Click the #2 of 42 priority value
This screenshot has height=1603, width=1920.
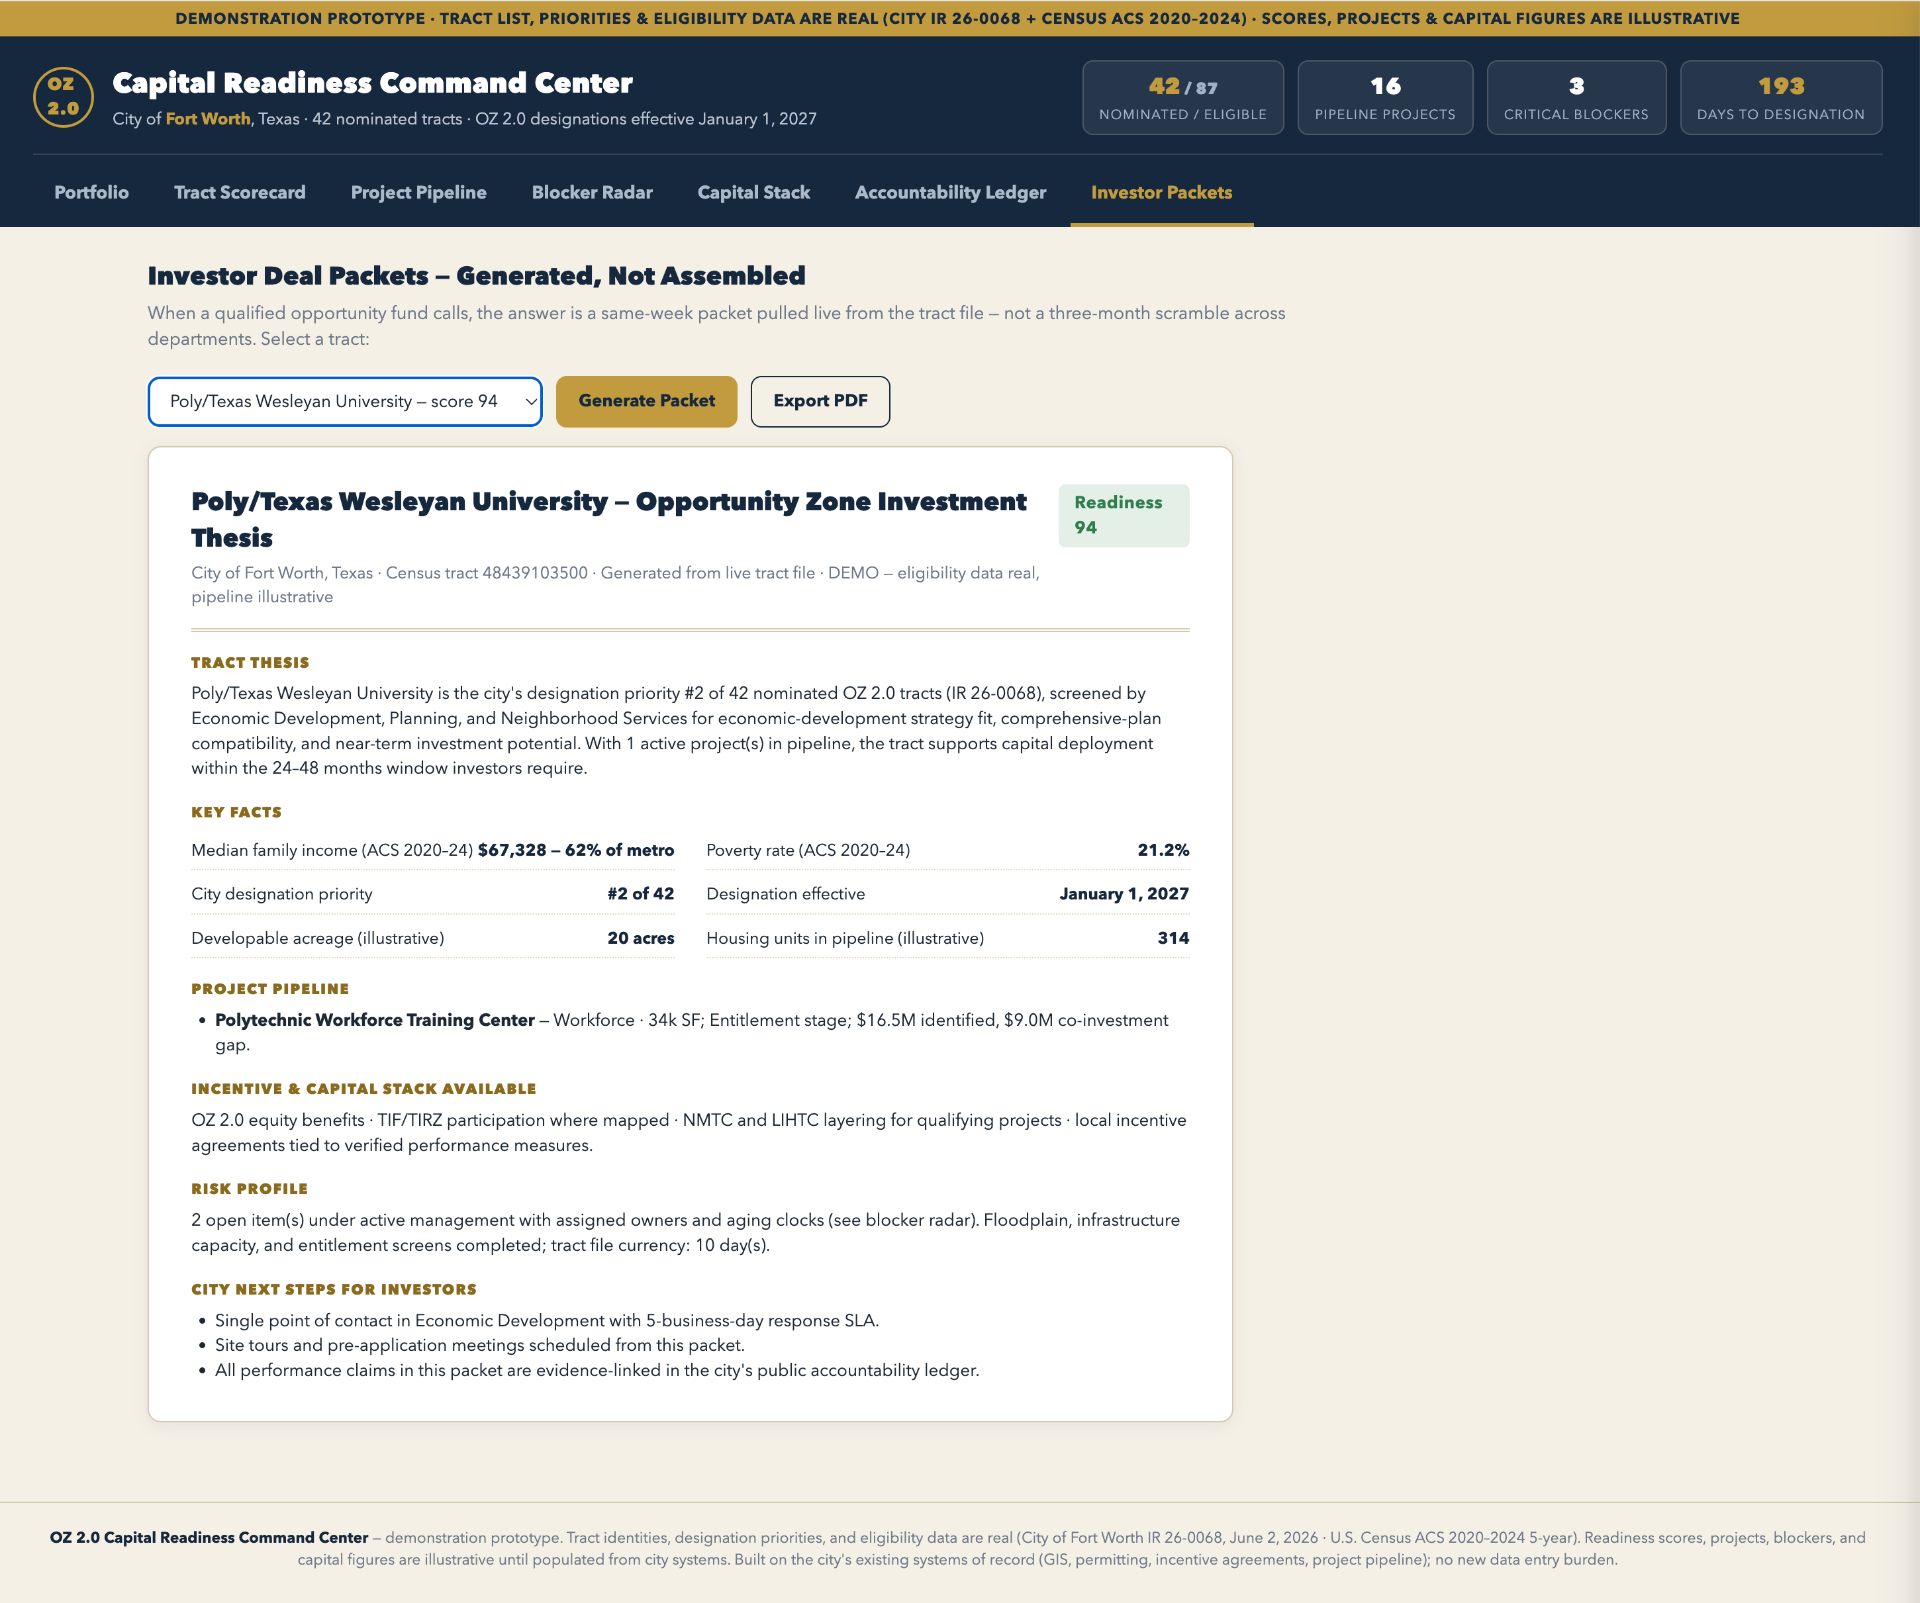[x=641, y=894]
